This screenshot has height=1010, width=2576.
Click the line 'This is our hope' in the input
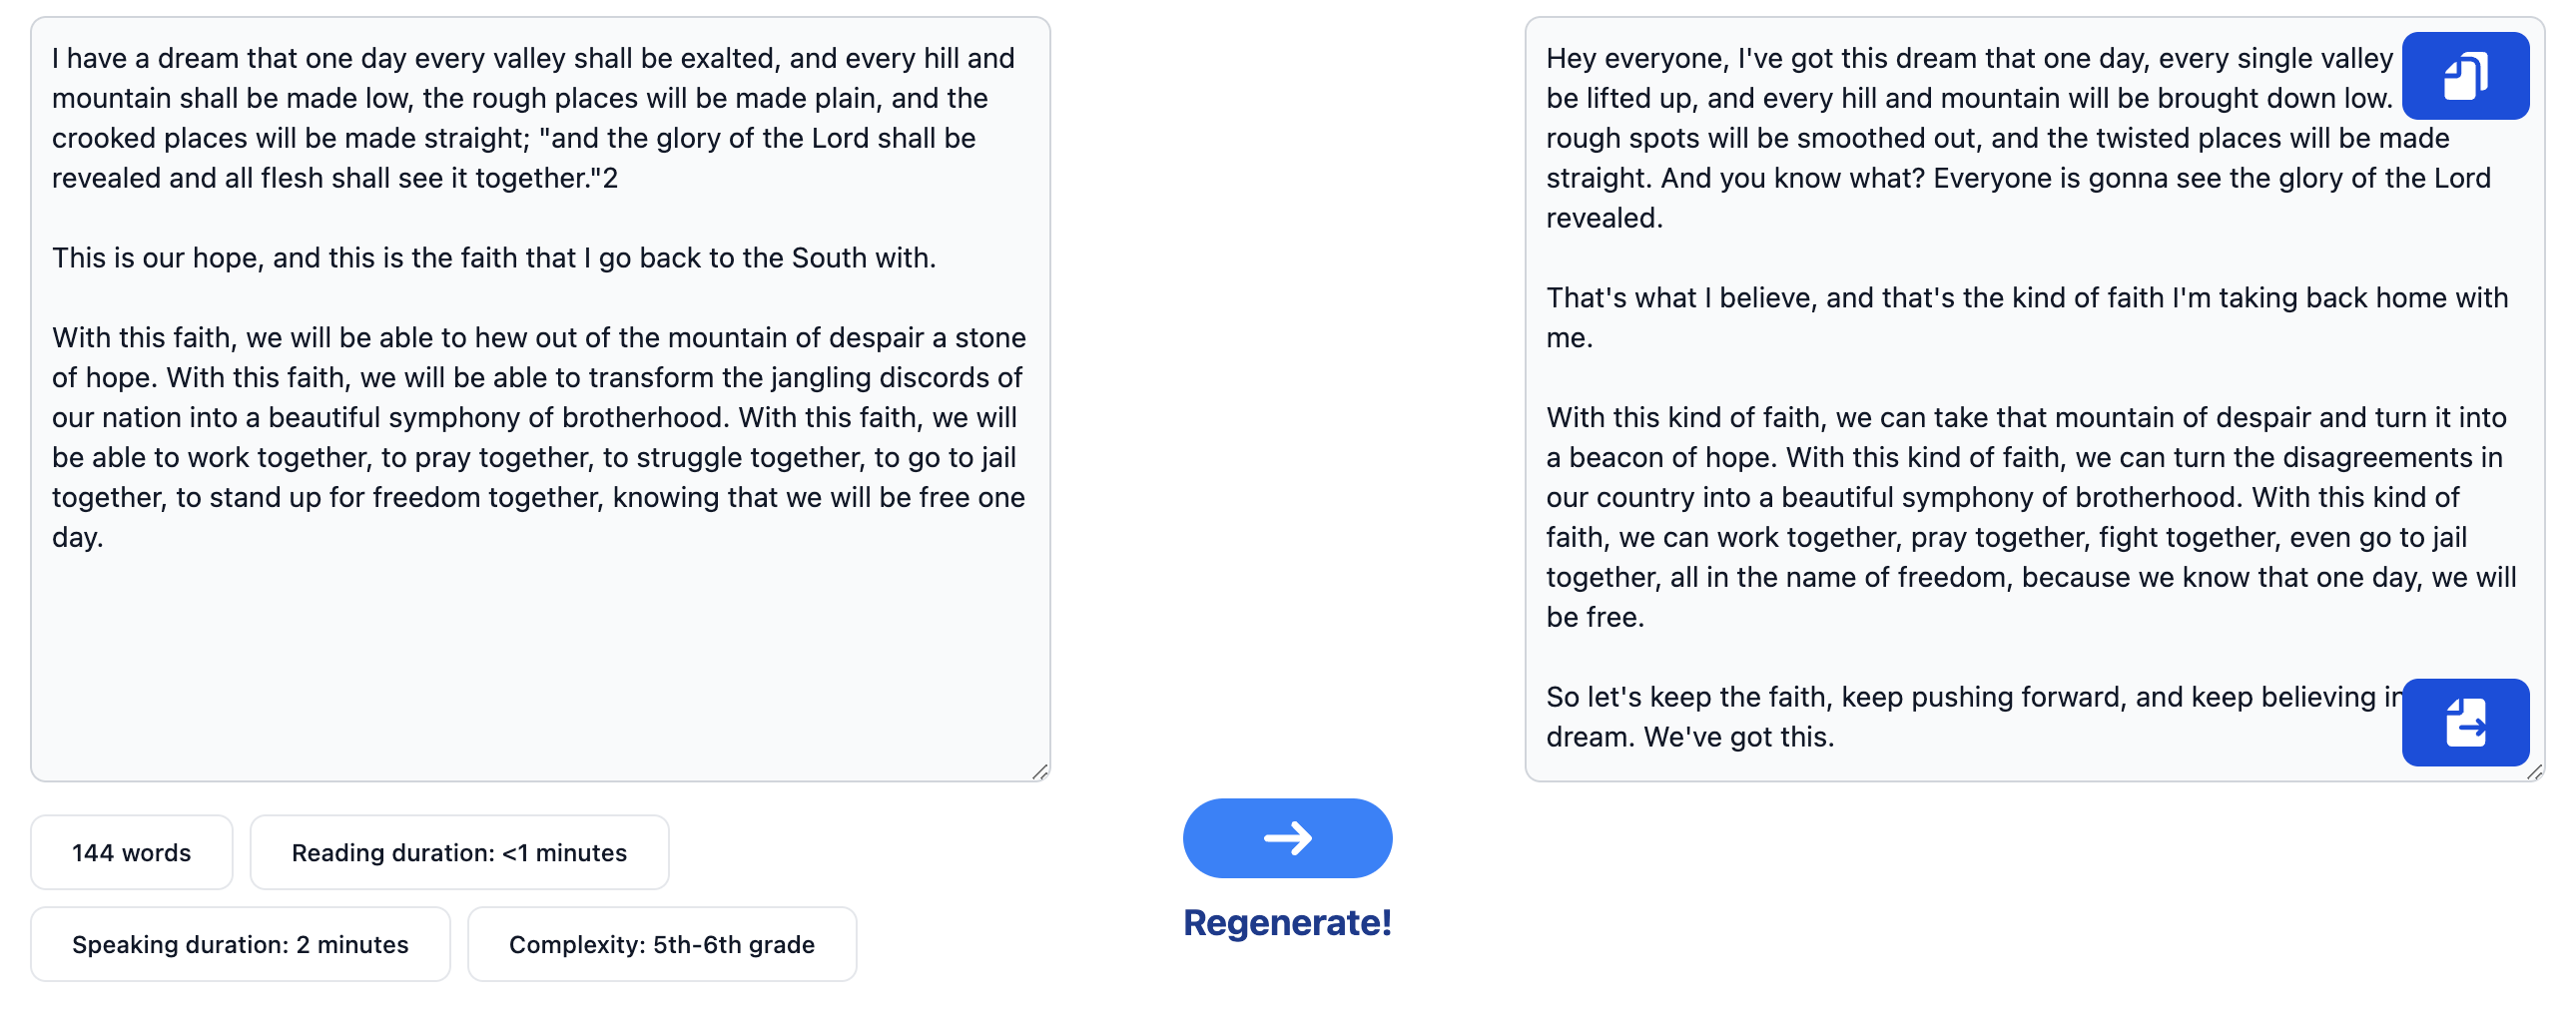coord(494,258)
